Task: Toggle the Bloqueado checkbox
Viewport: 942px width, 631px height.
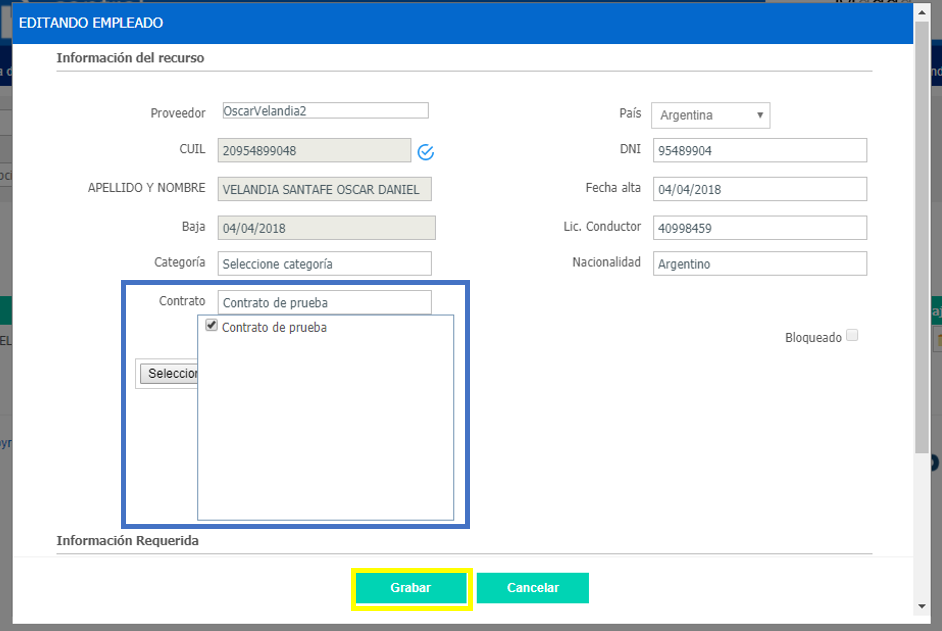Action: (852, 335)
